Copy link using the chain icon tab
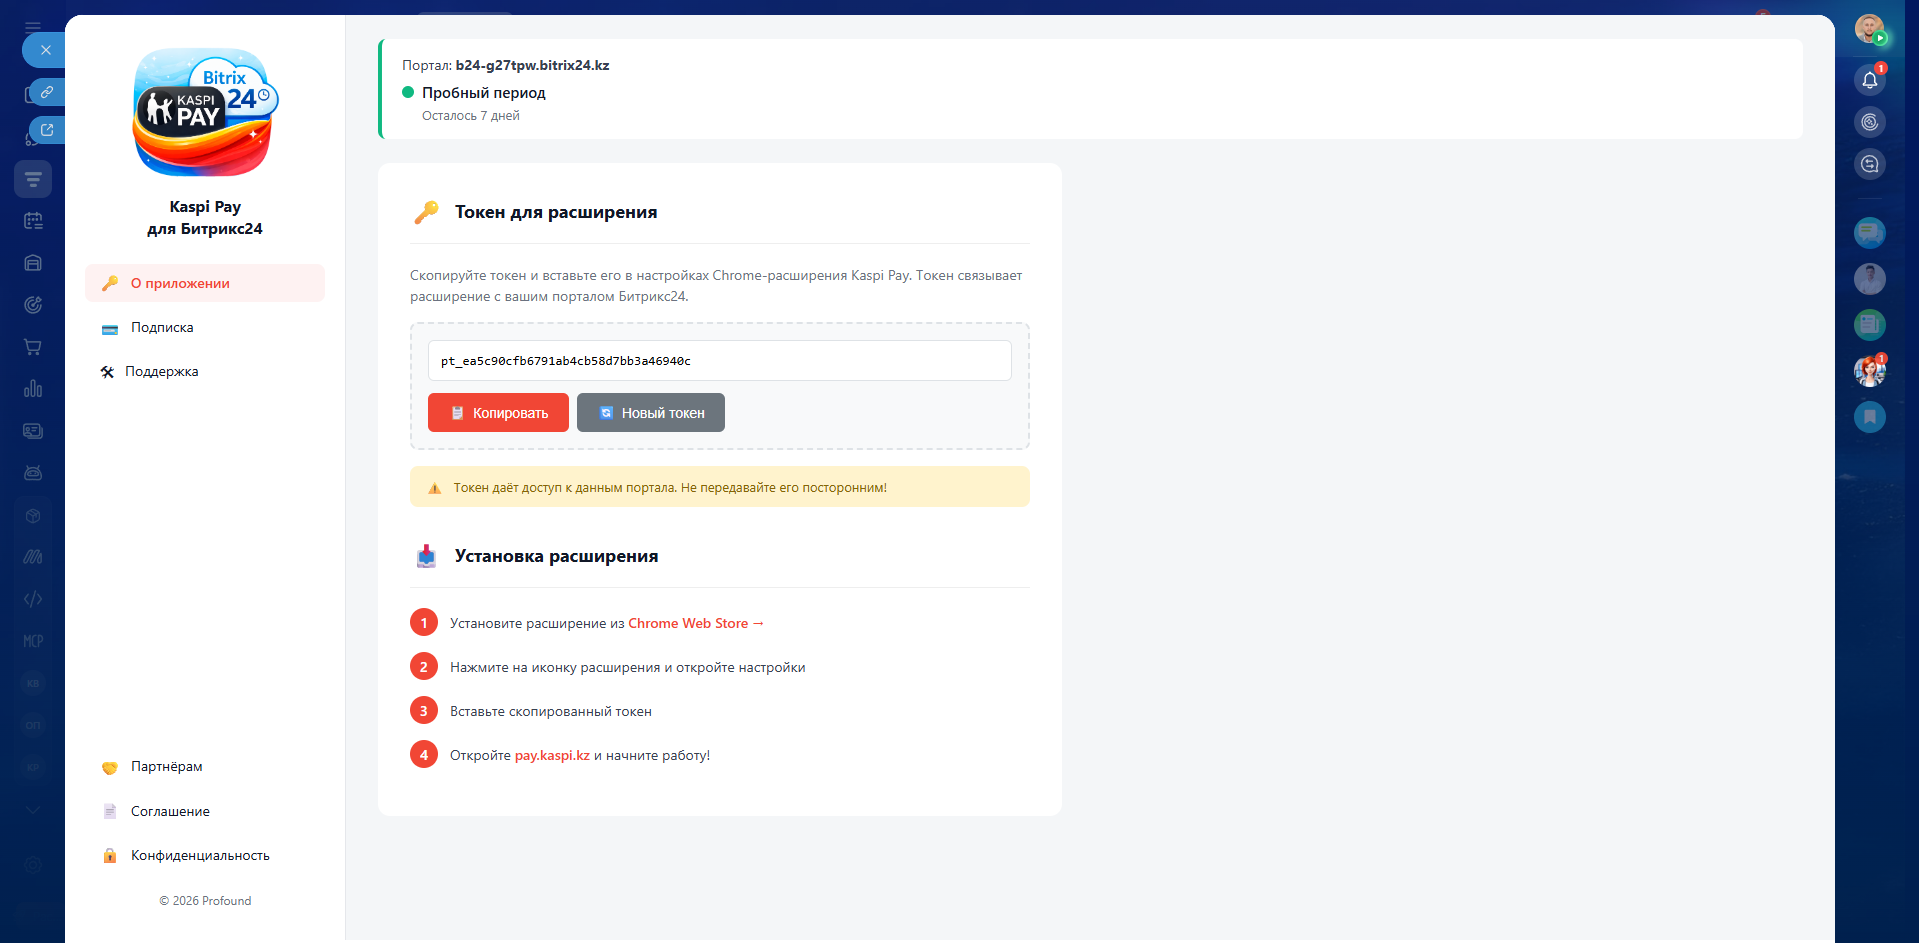 click(x=47, y=92)
